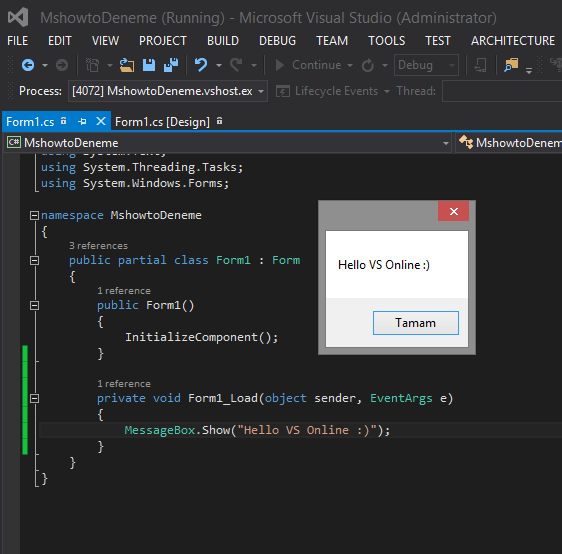Open the Redo history dropdown
The width and height of the screenshot is (562, 554).
coord(254,66)
